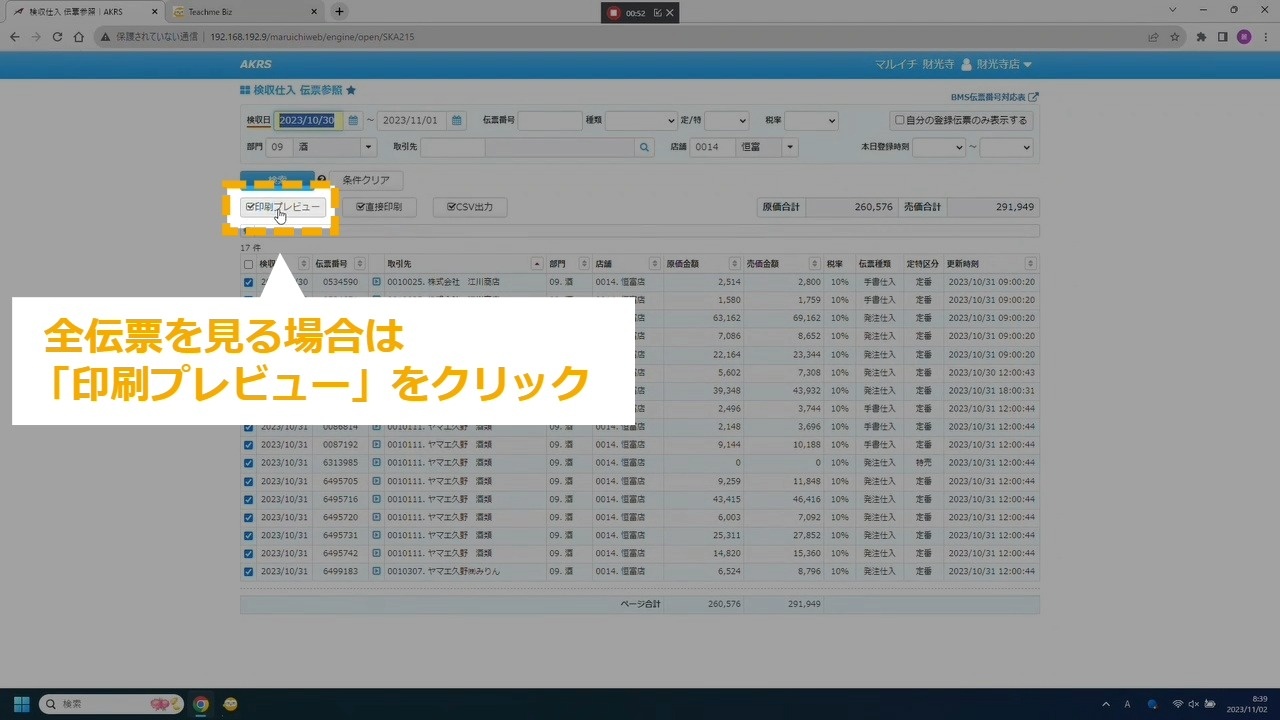1280x720 pixels.
Task: Expand the 税率 dropdown
Action: 811,121
